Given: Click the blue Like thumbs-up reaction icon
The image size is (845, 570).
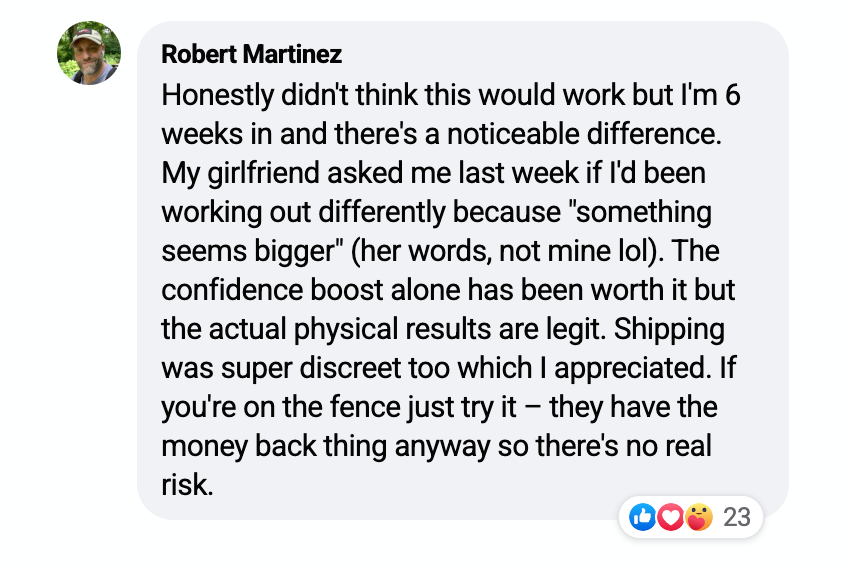Looking at the screenshot, I should pyautogui.click(x=643, y=517).
